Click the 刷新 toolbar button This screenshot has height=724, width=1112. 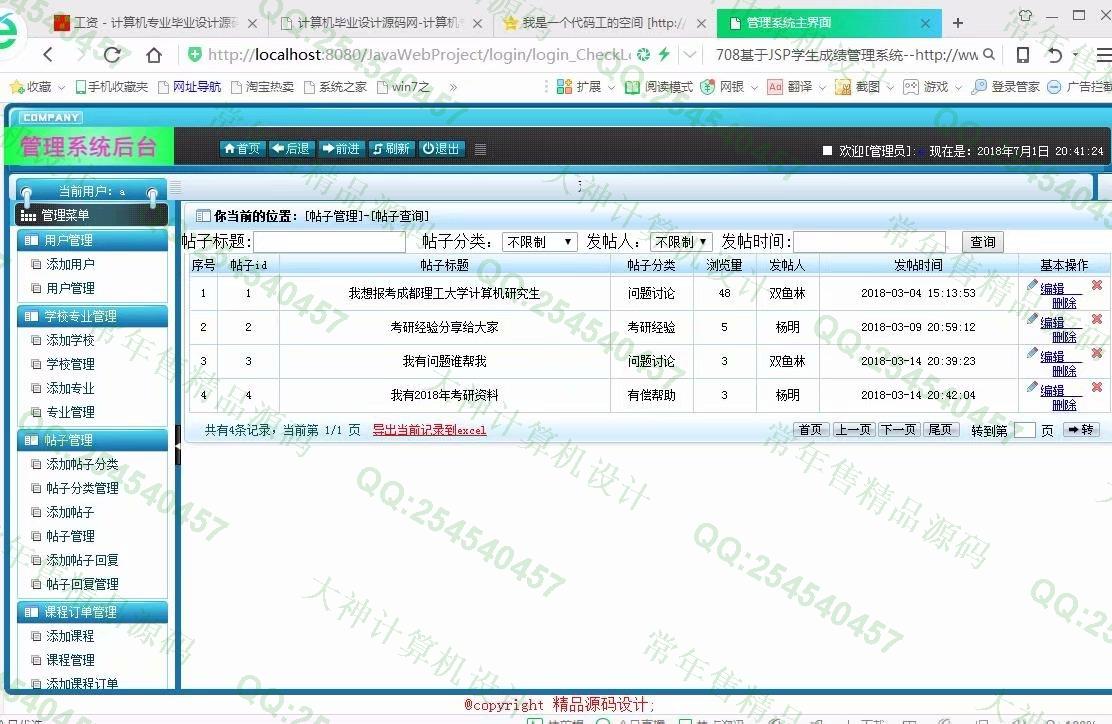(391, 149)
